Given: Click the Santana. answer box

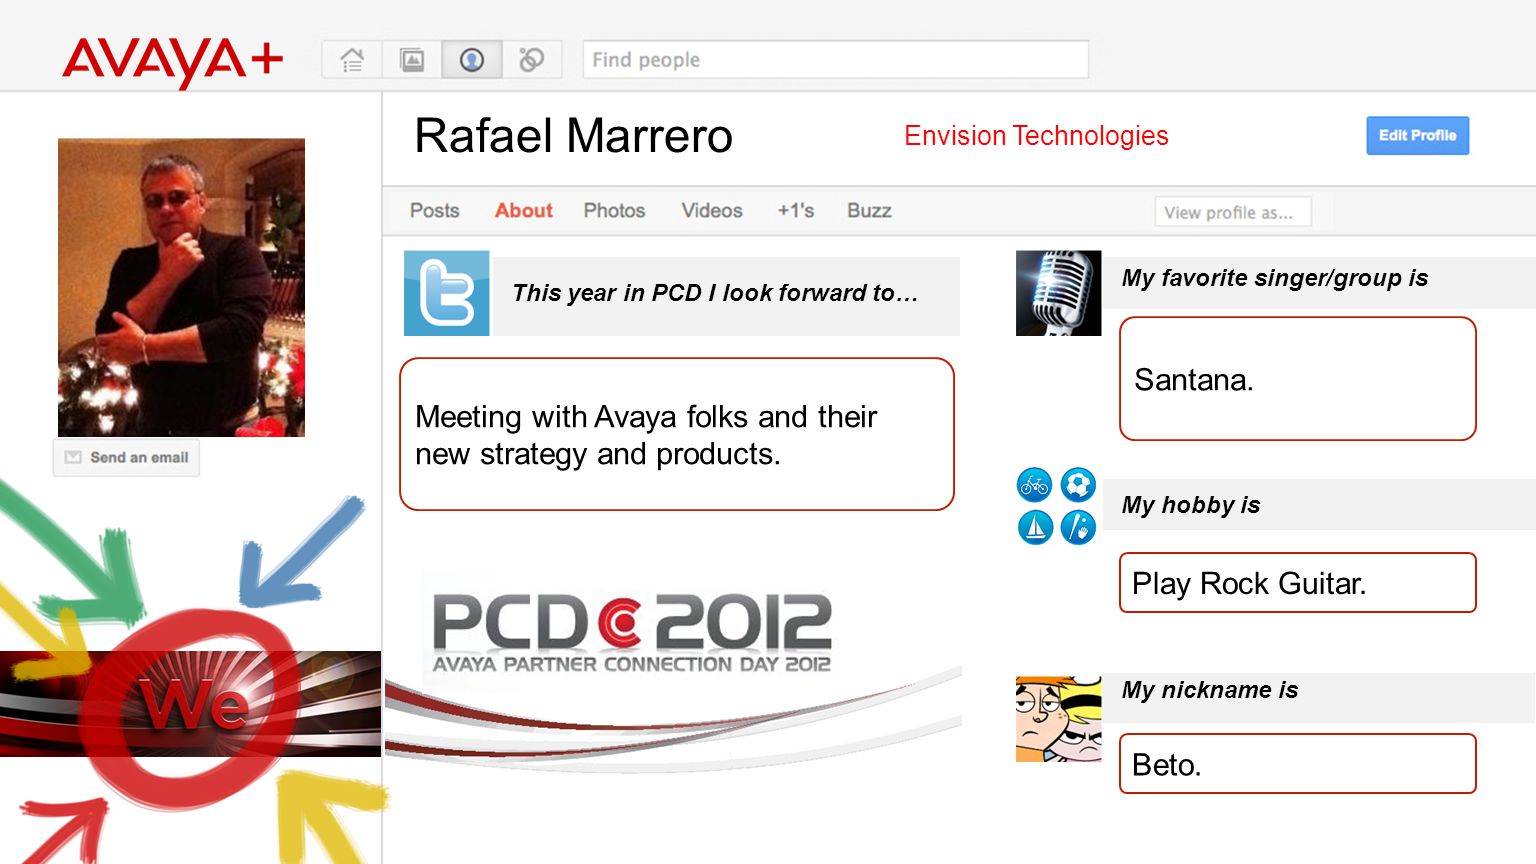Looking at the screenshot, I should (1297, 379).
